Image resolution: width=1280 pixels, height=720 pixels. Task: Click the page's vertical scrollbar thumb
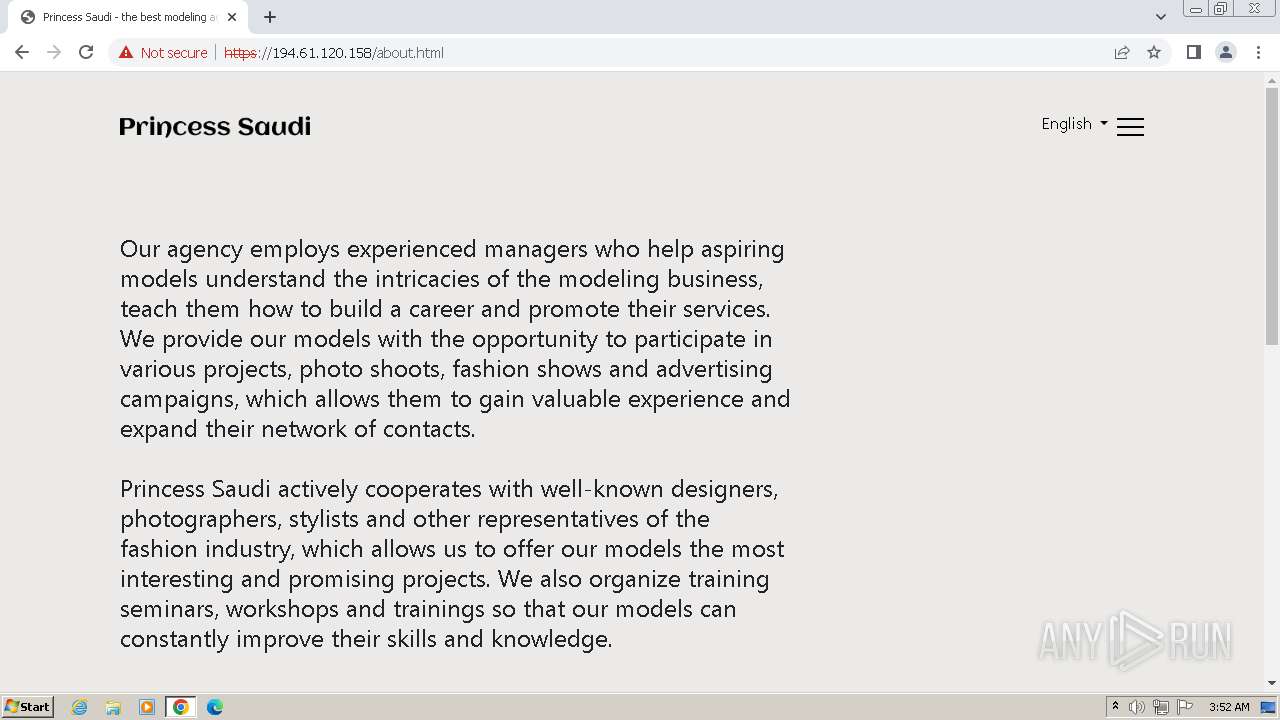[1272, 215]
